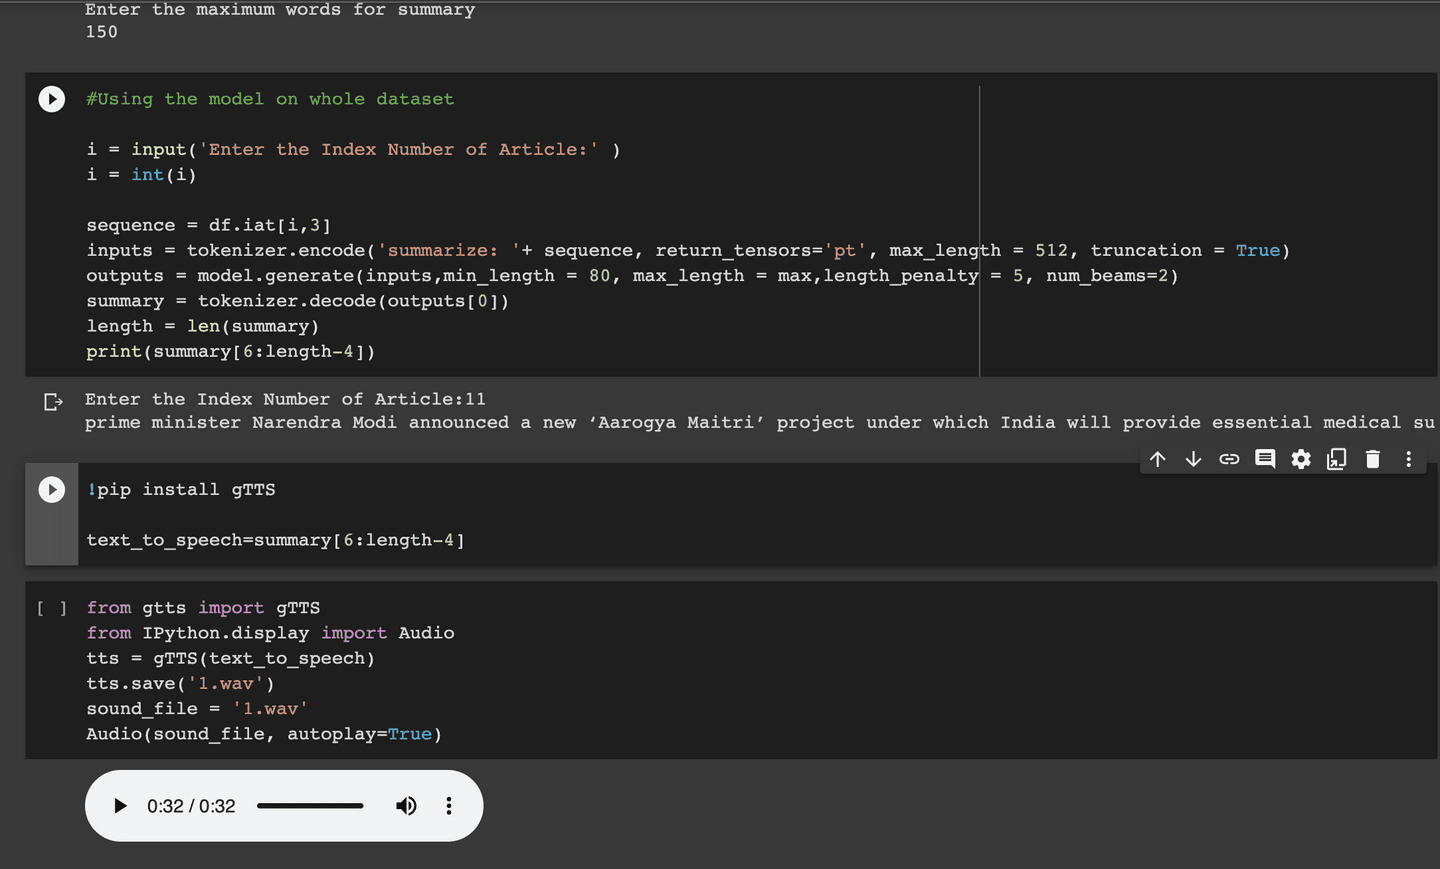Run the pip install gTTS cell
The height and width of the screenshot is (869, 1440).
[x=52, y=489]
